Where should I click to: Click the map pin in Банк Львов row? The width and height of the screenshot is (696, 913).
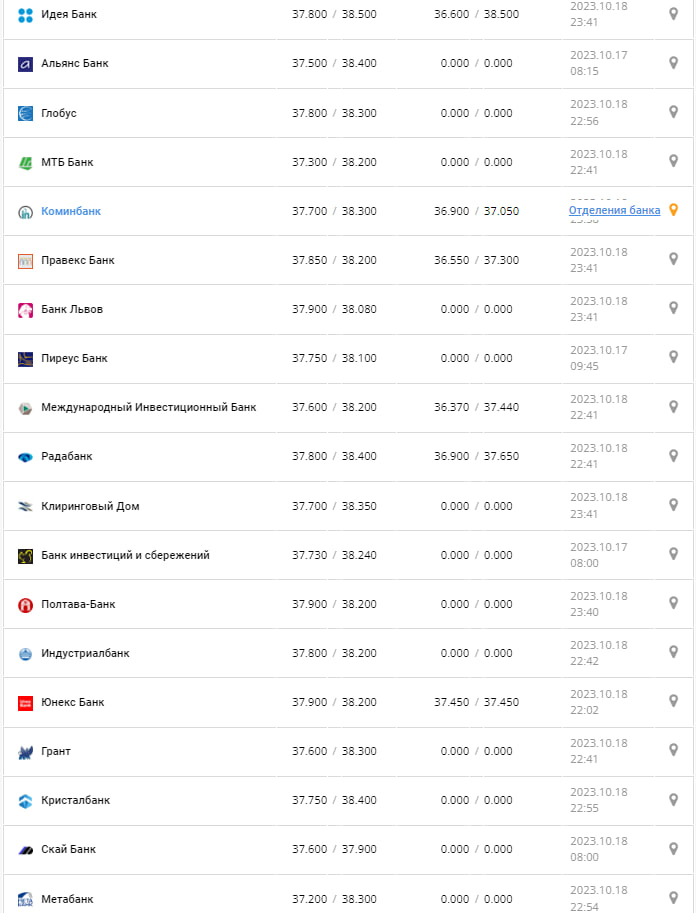(673, 308)
